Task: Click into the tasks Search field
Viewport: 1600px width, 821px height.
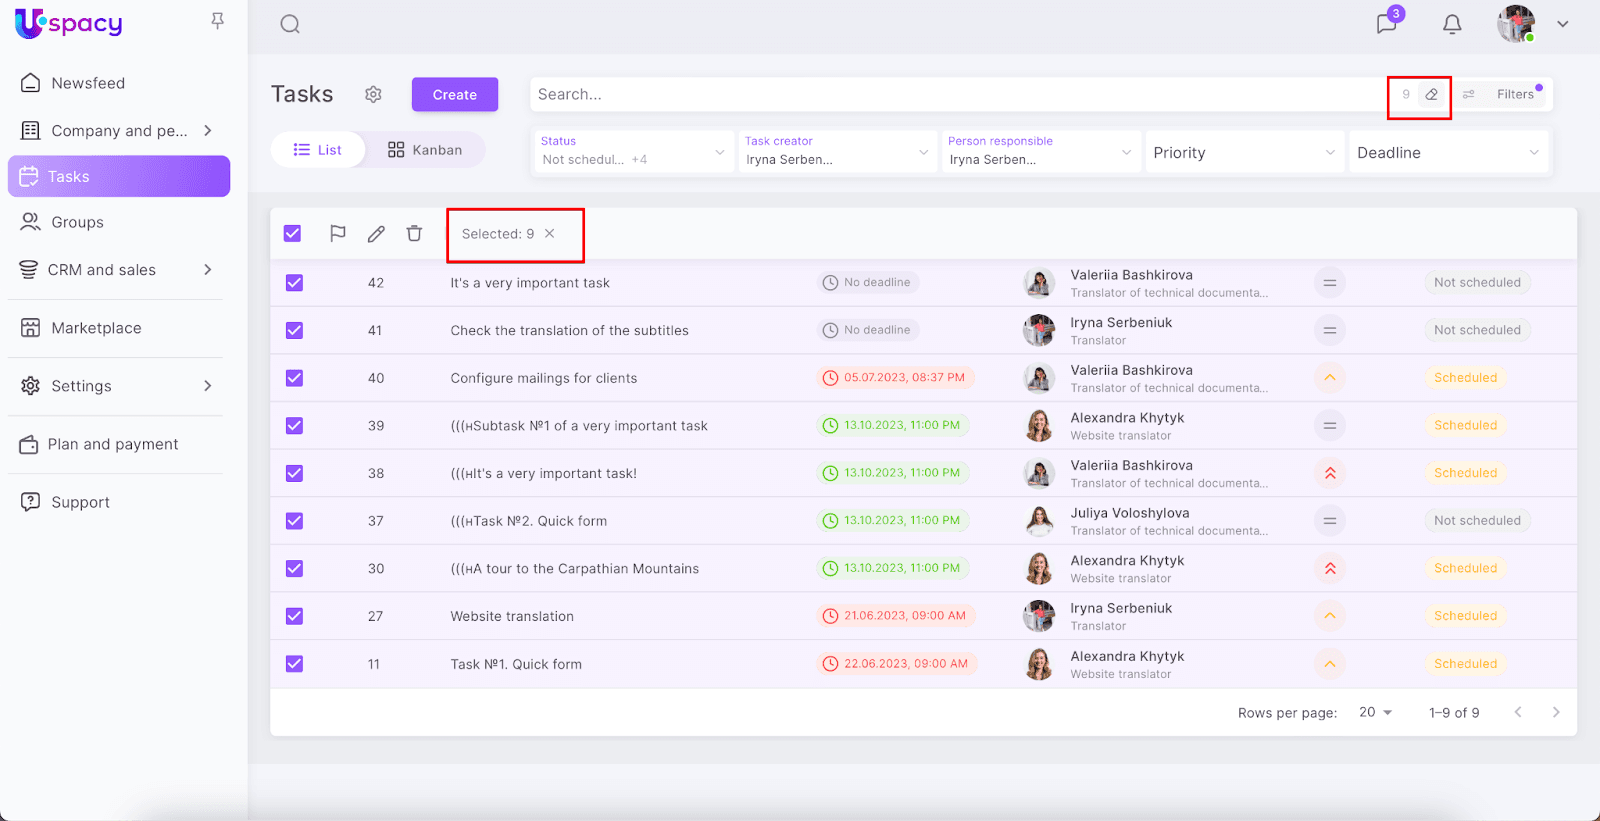Action: tap(950, 94)
